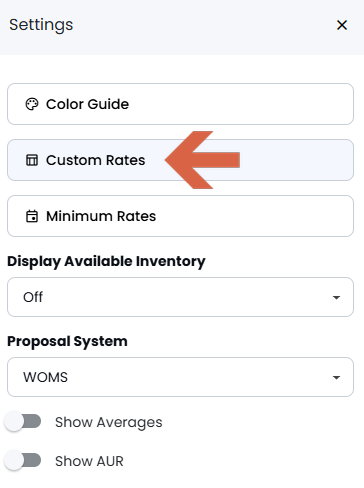Click the Minimum Rates calendar icon
Screen dimensions: 364x488
(32, 216)
